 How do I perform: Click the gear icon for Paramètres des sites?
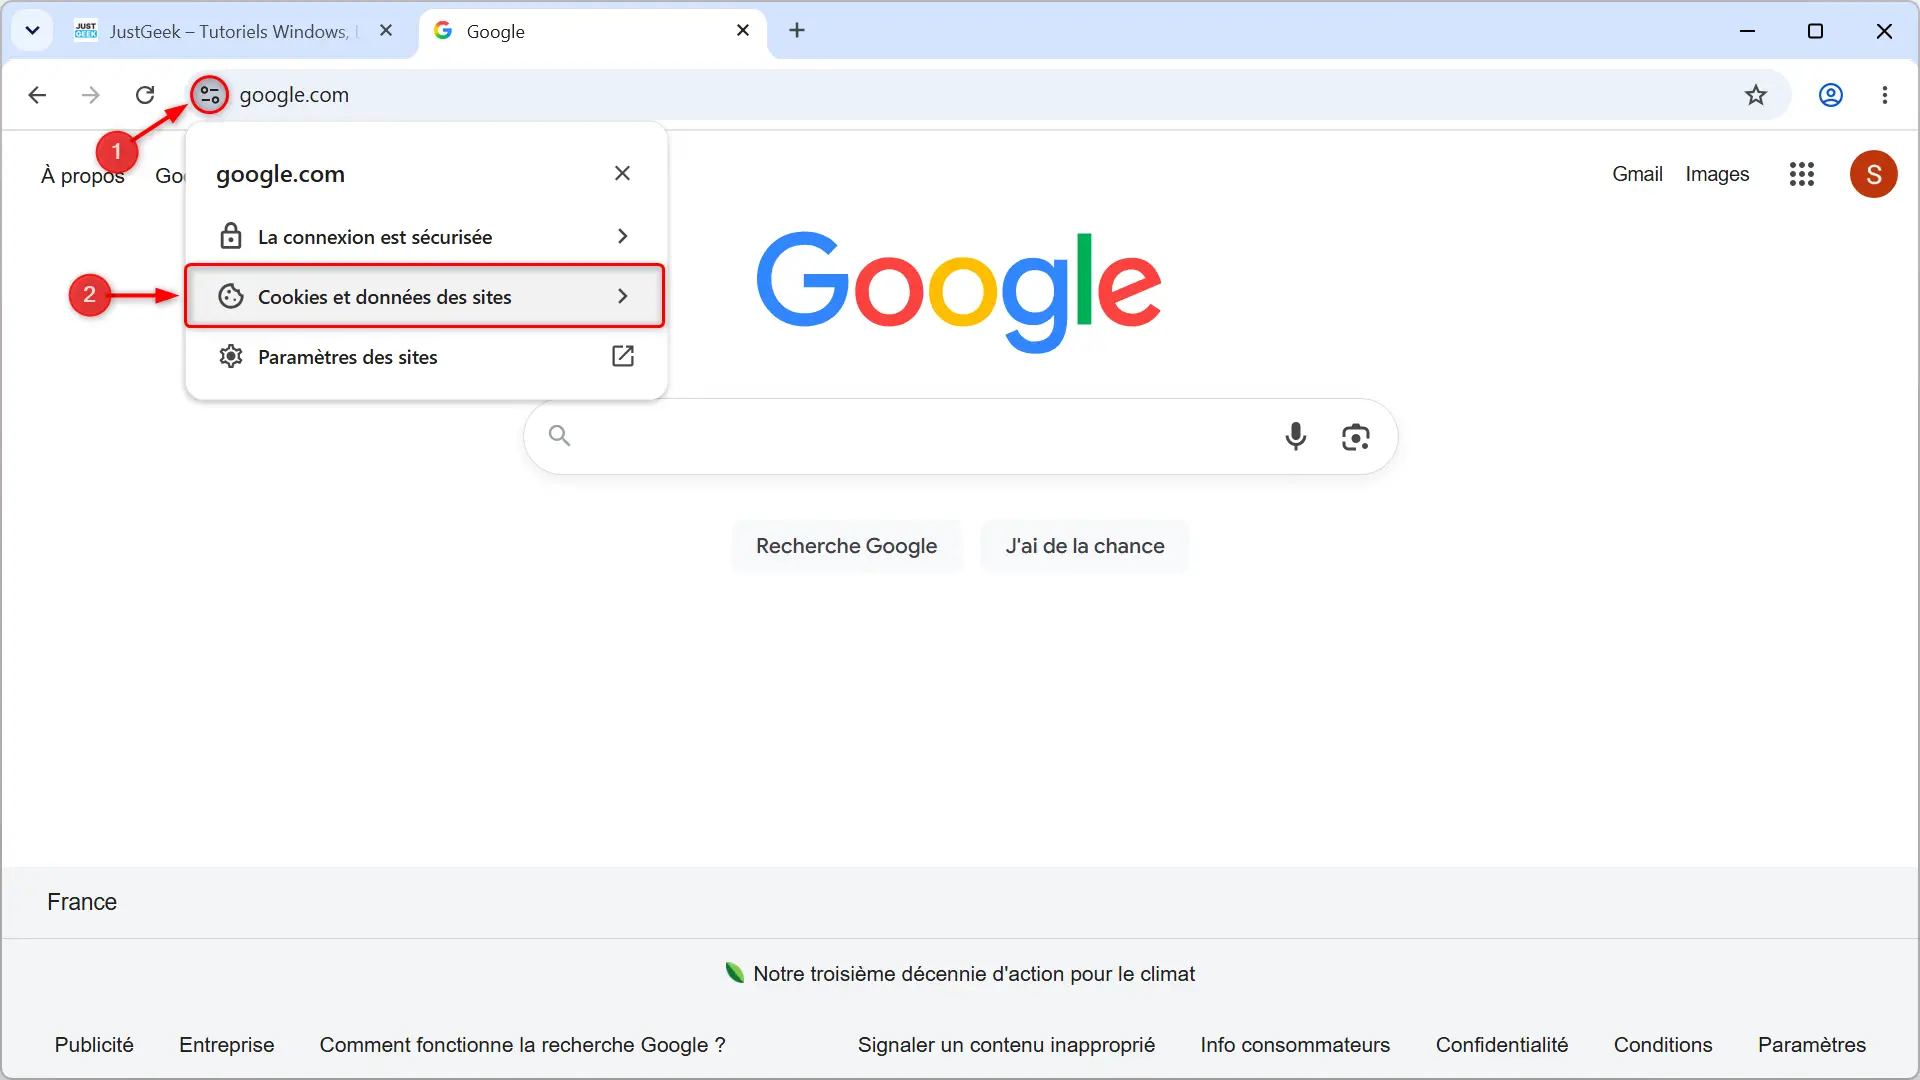pos(231,356)
